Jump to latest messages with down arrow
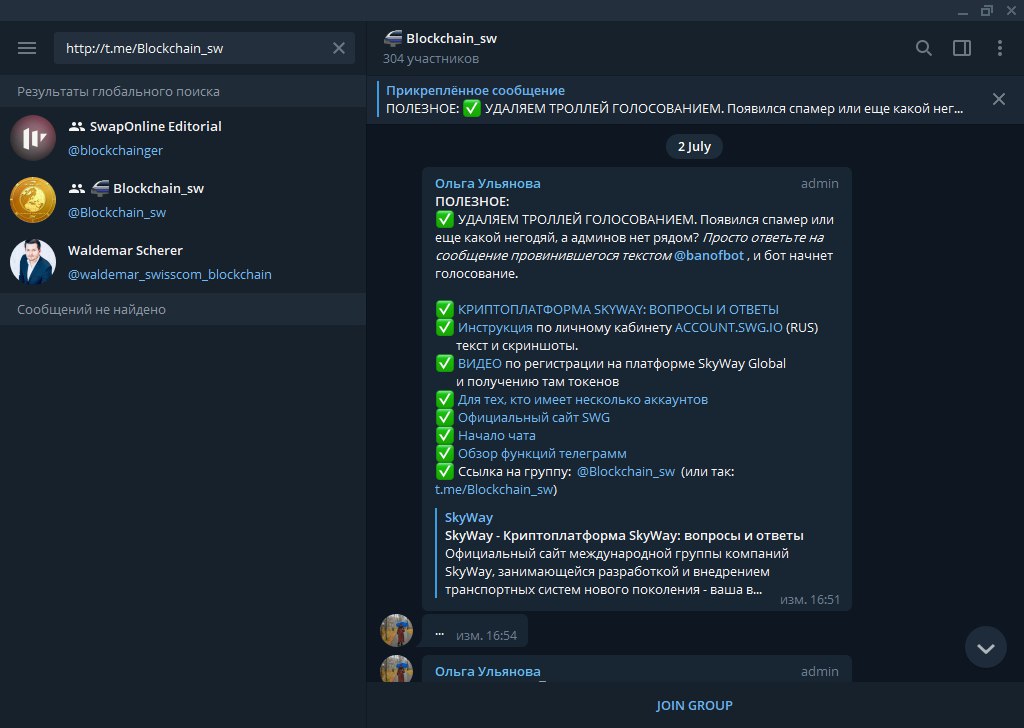This screenshot has width=1024, height=728. [985, 648]
